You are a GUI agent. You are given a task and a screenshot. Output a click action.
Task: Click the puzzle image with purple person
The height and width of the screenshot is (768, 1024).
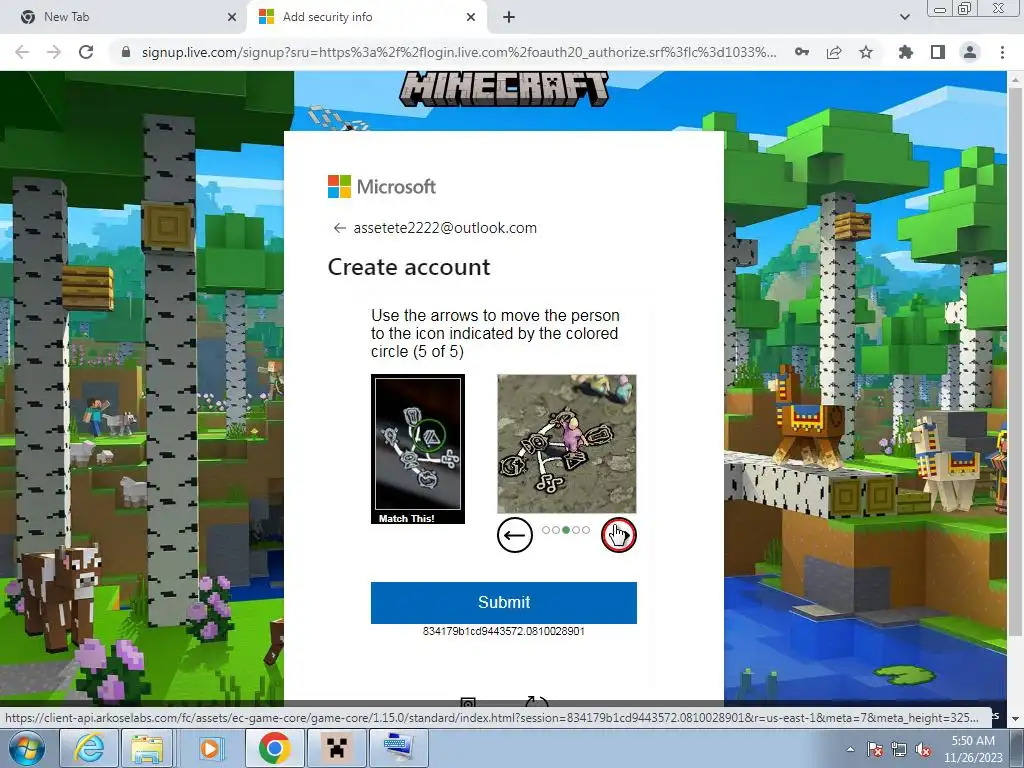coord(566,443)
